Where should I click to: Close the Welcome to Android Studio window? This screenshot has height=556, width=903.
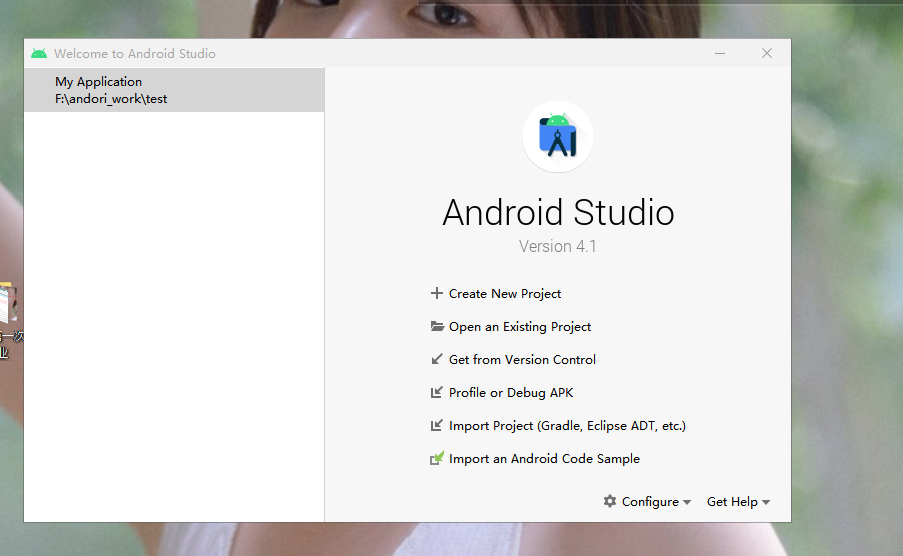pyautogui.click(x=767, y=54)
